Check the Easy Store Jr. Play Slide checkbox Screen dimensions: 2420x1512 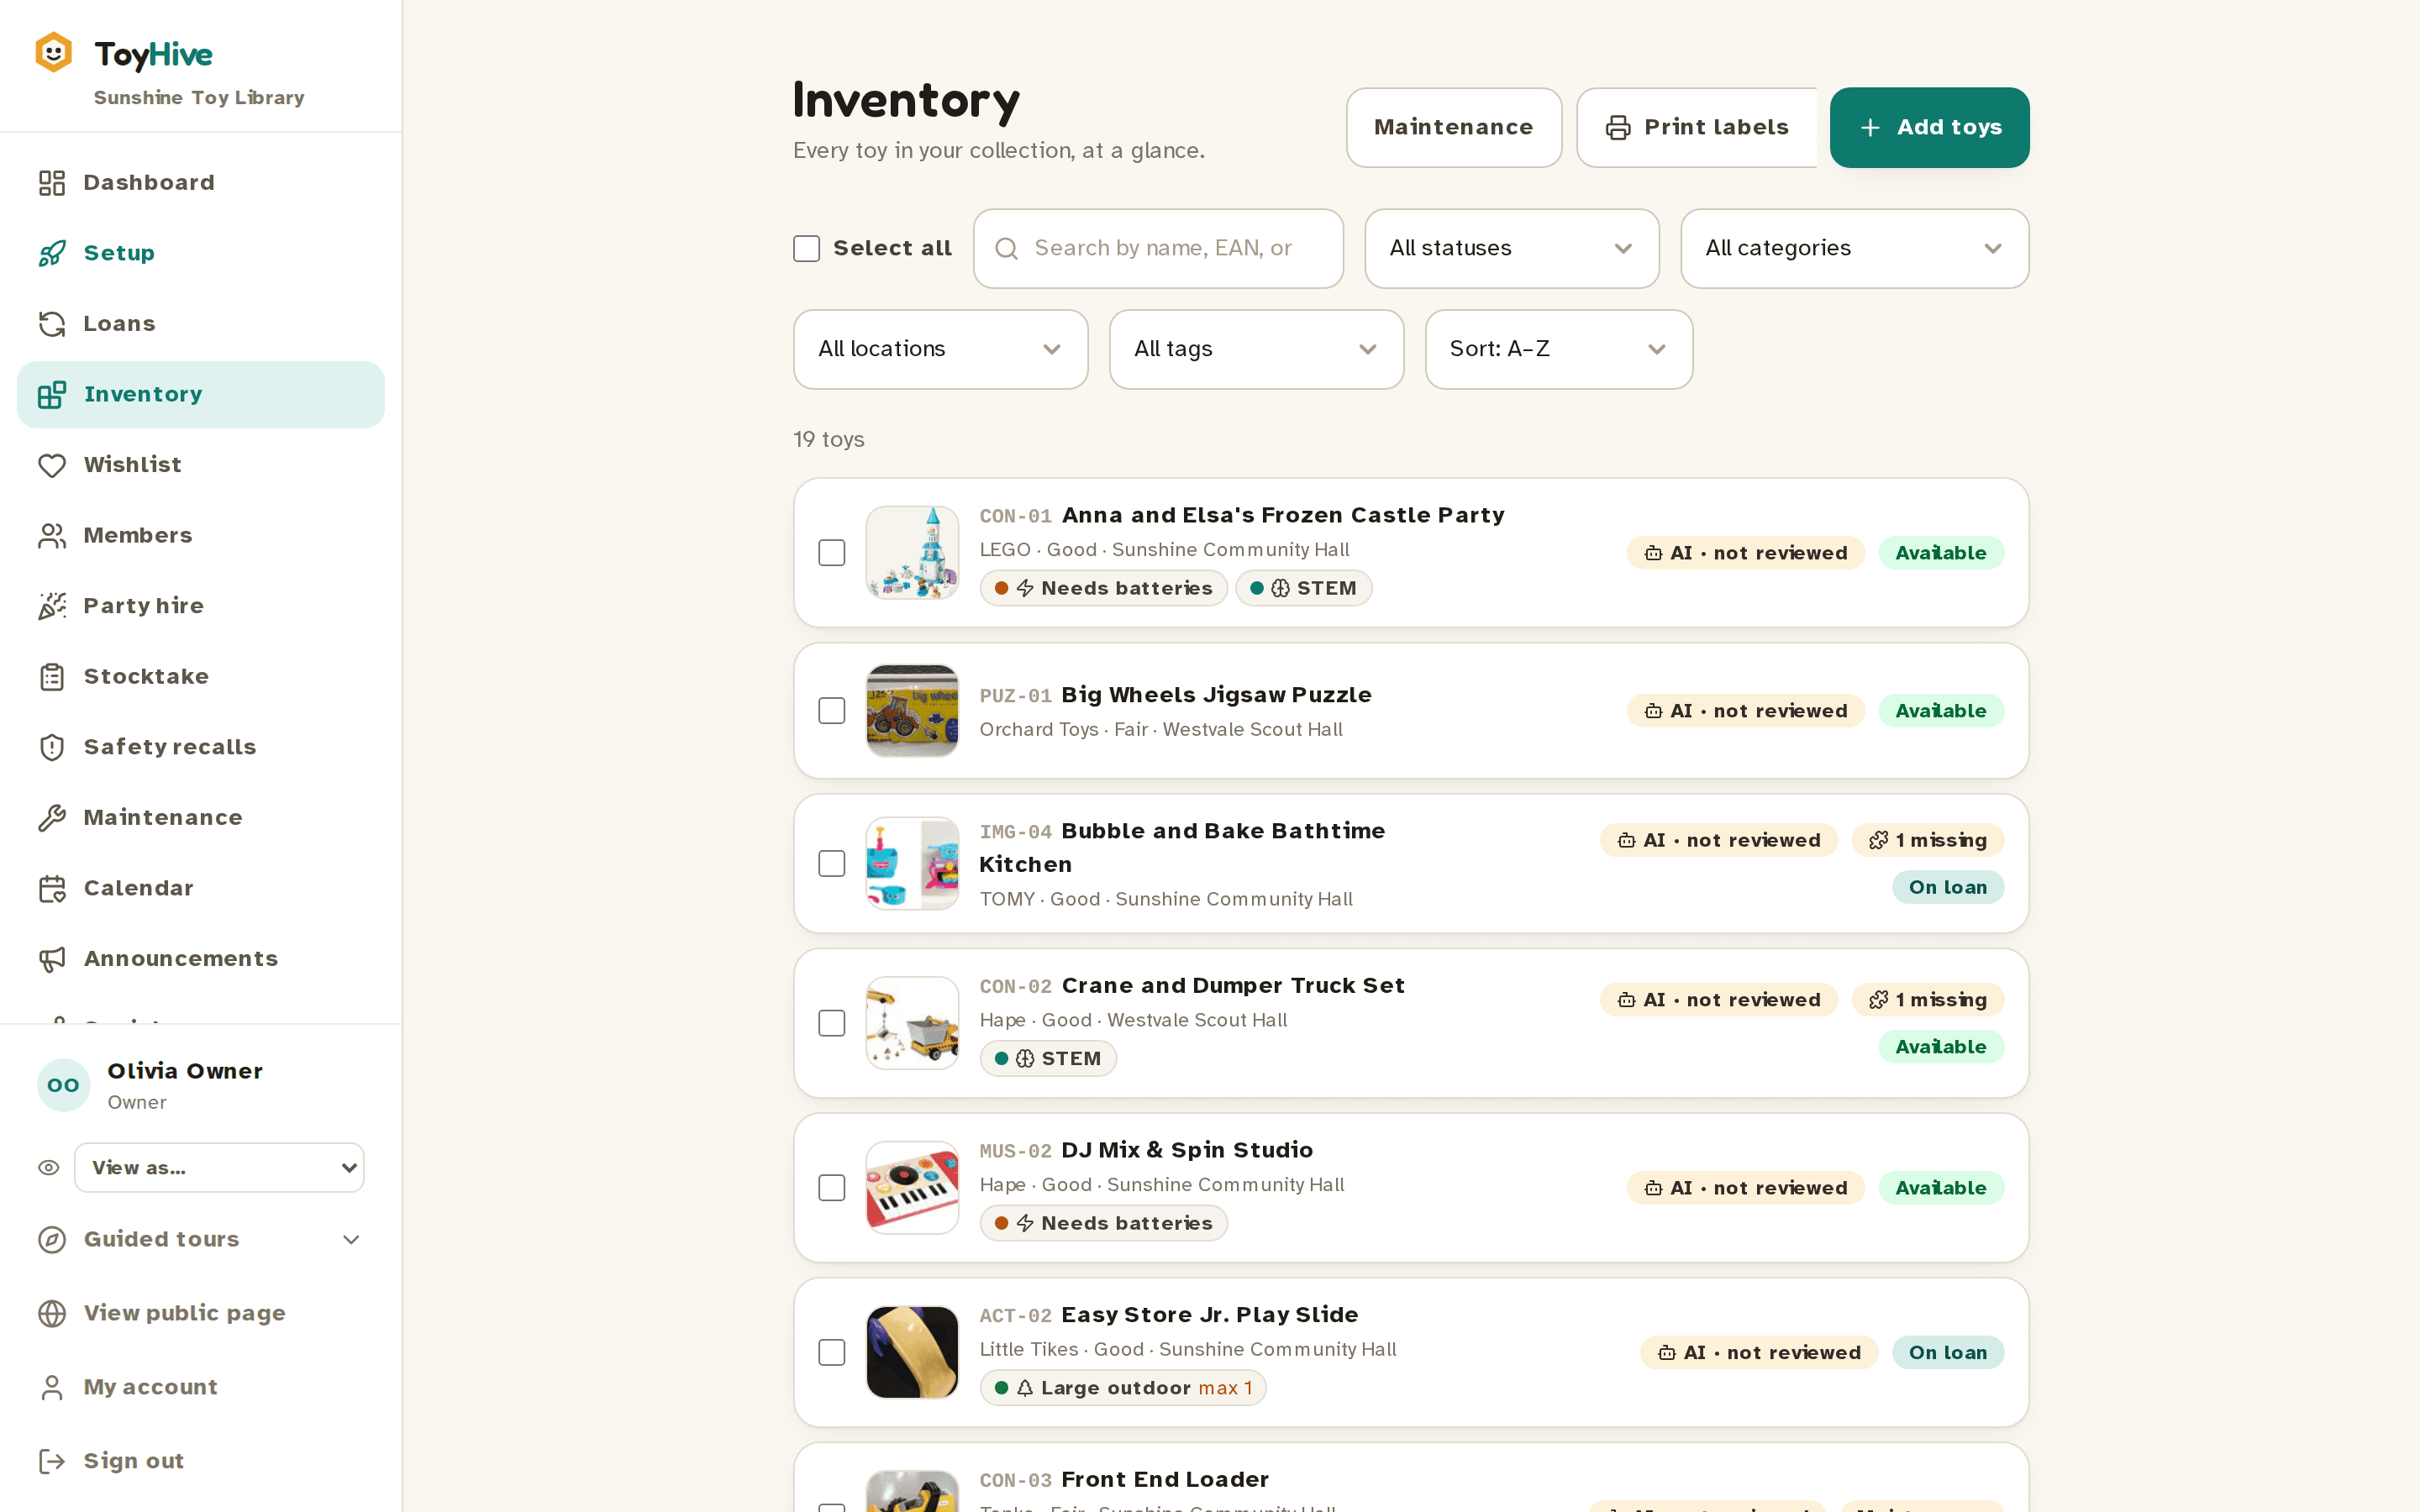click(831, 1353)
